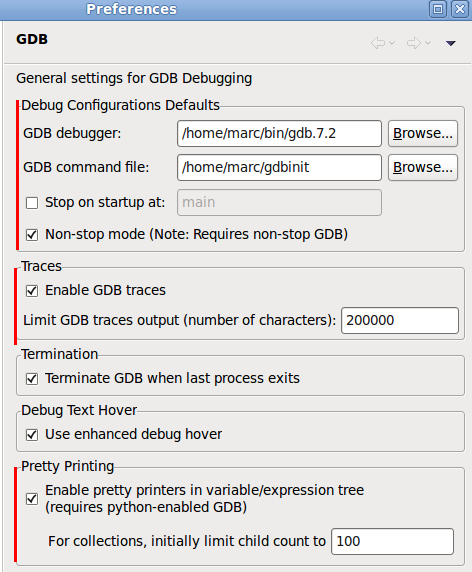472x572 pixels.
Task: Click the GDB debugger path field
Action: click(279, 134)
